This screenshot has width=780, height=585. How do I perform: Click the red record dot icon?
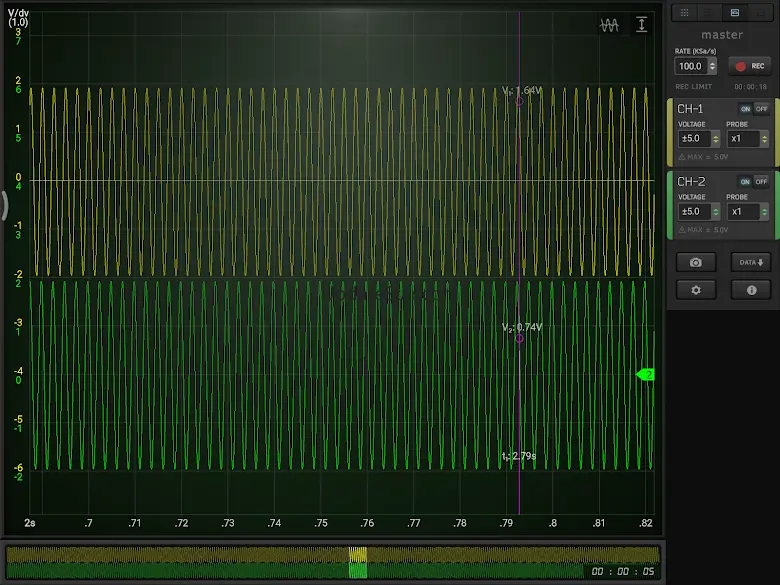741,66
